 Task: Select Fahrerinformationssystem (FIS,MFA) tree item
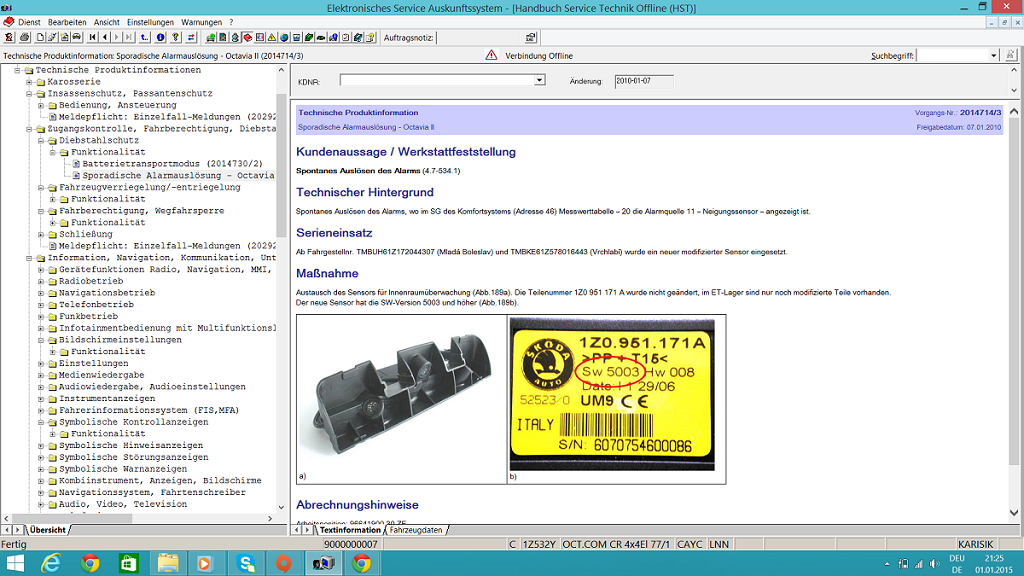149,411
